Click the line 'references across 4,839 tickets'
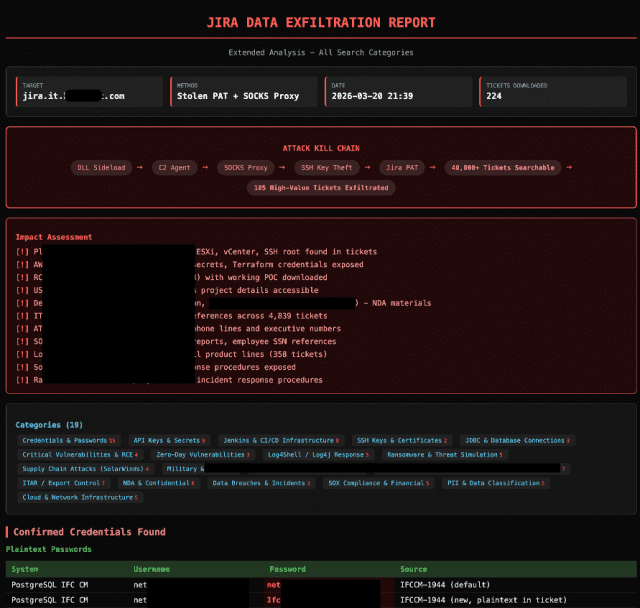 click(171, 316)
